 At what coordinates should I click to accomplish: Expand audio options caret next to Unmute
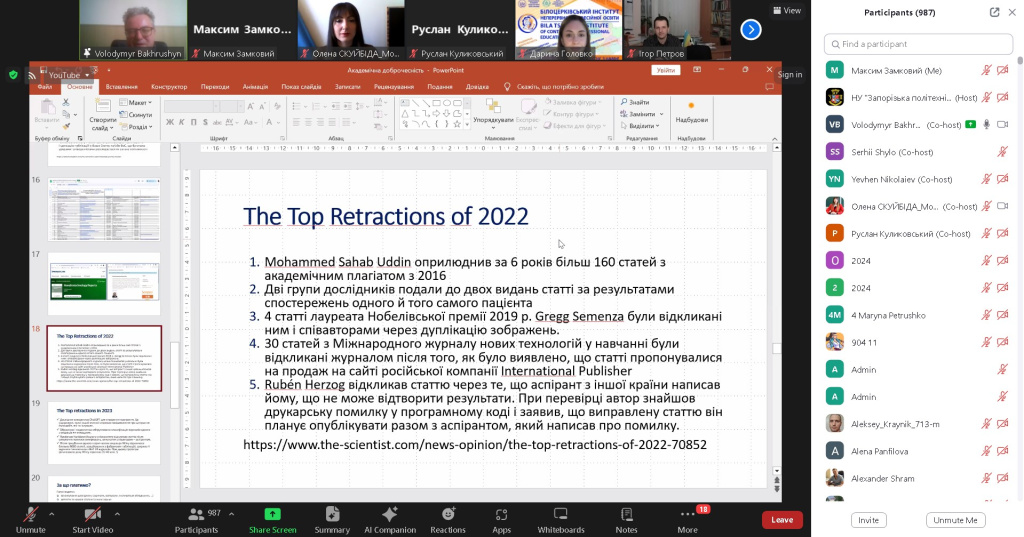pos(52,514)
